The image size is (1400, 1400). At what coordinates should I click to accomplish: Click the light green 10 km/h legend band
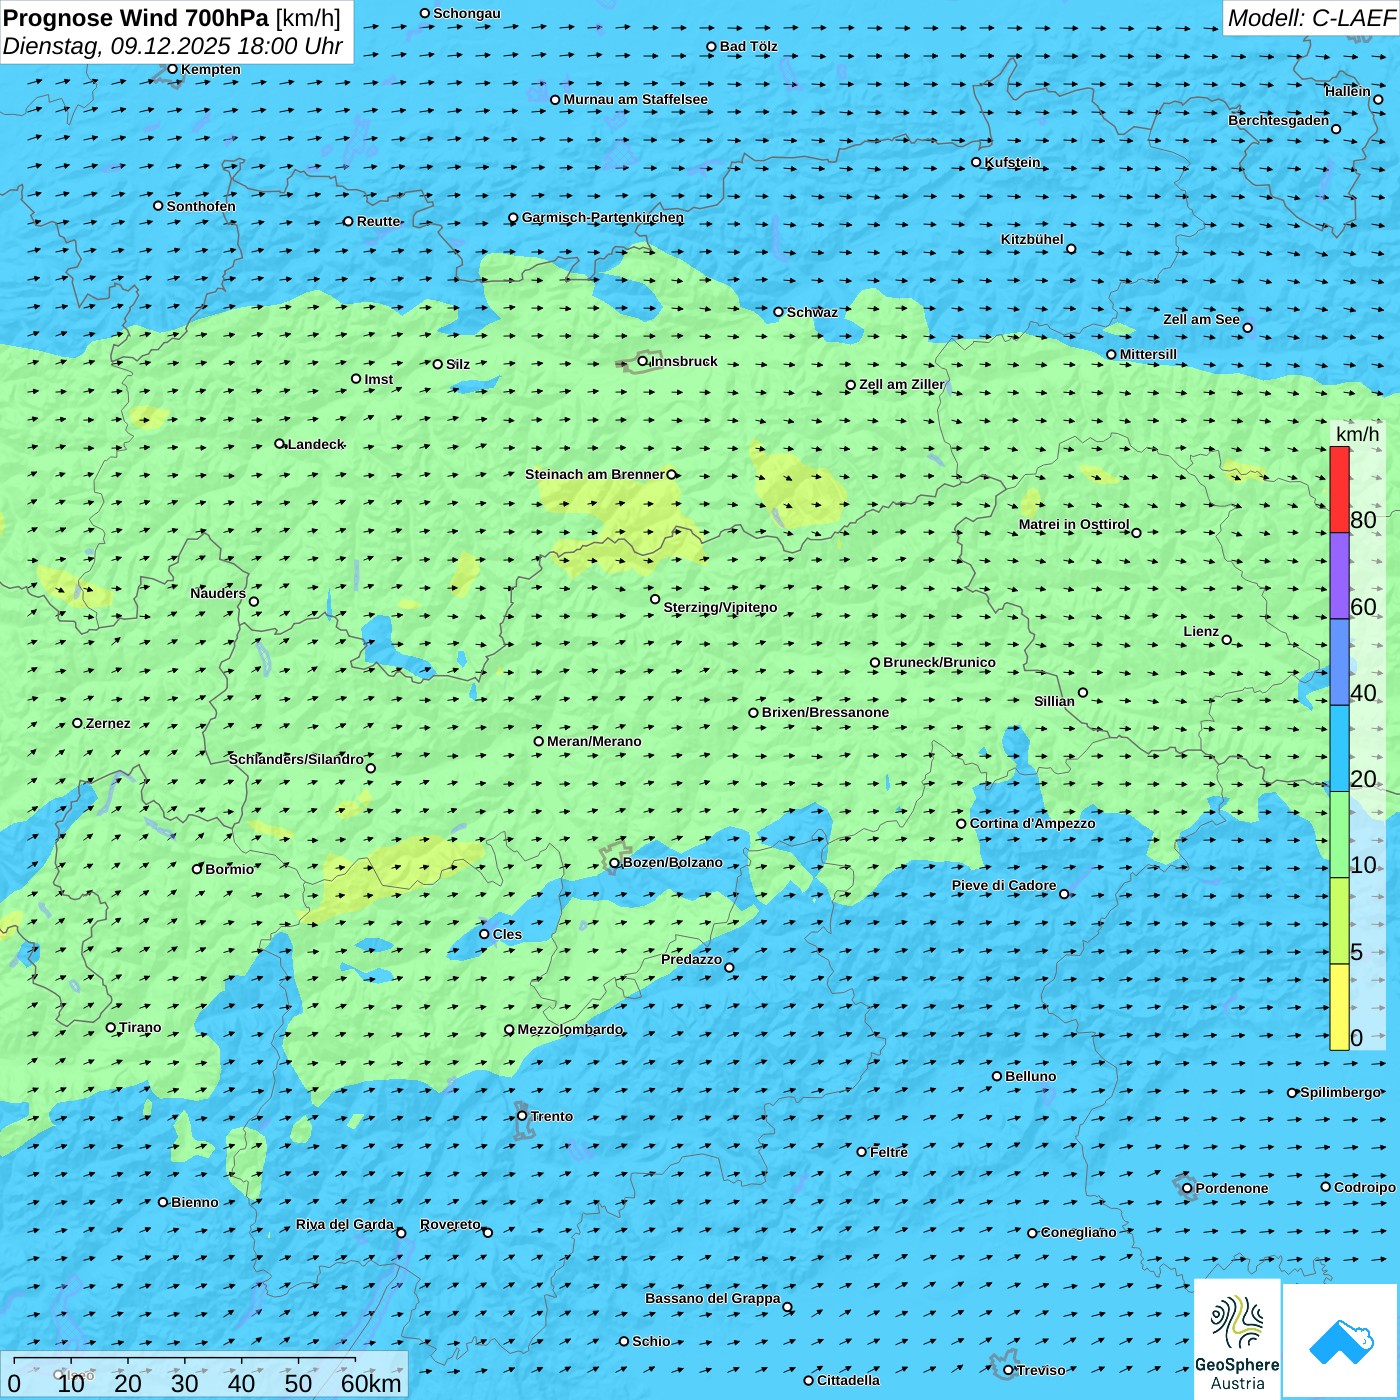1339,835
